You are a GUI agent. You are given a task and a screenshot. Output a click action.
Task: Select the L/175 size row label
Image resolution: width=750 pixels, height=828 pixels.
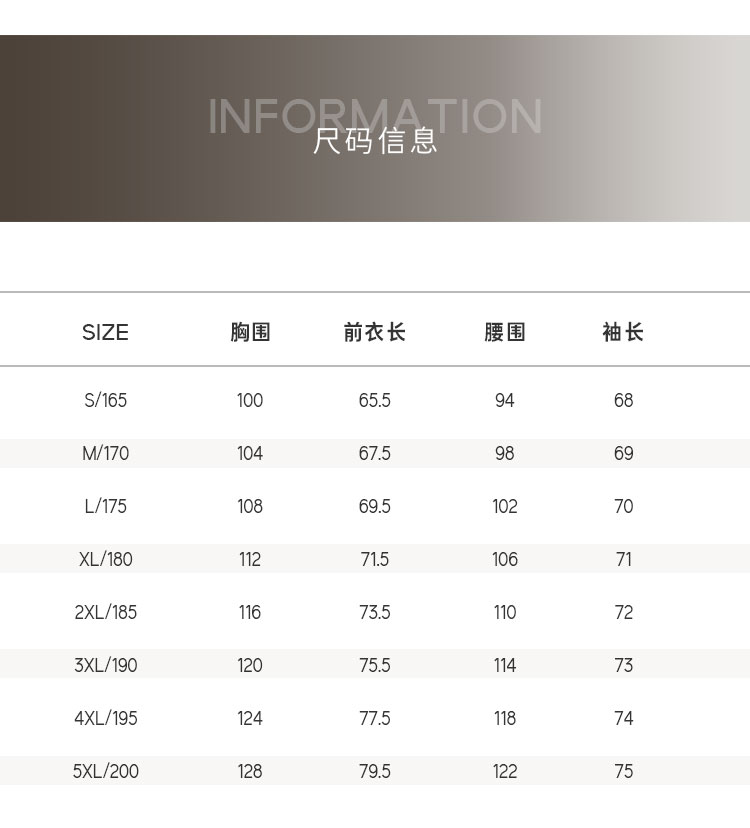(105, 507)
